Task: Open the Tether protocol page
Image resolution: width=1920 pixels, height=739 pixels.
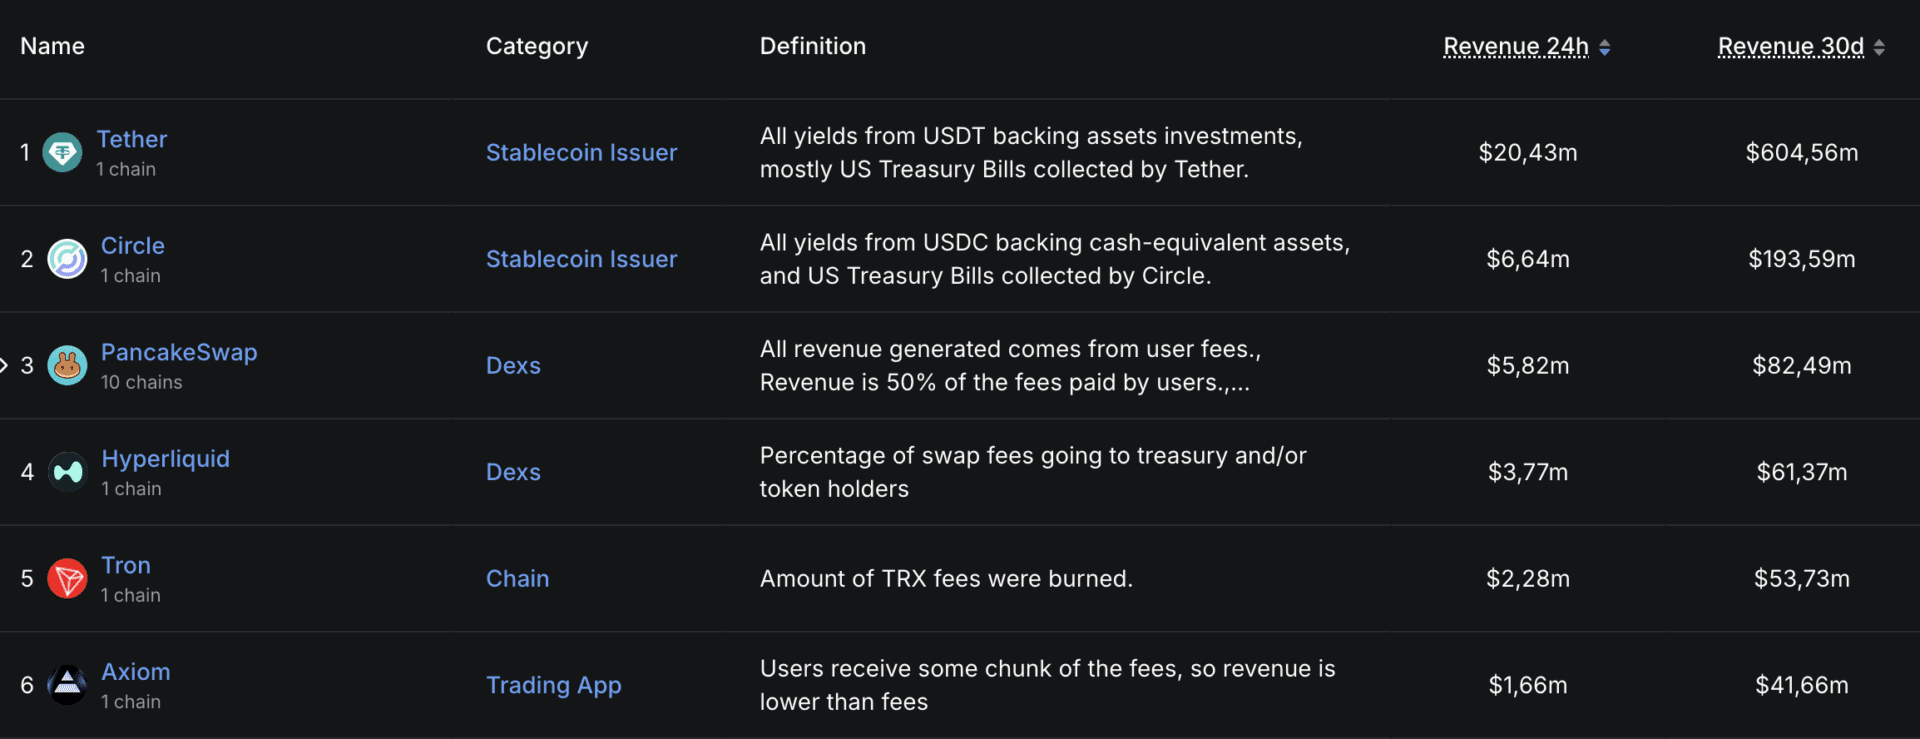Action: point(131,139)
